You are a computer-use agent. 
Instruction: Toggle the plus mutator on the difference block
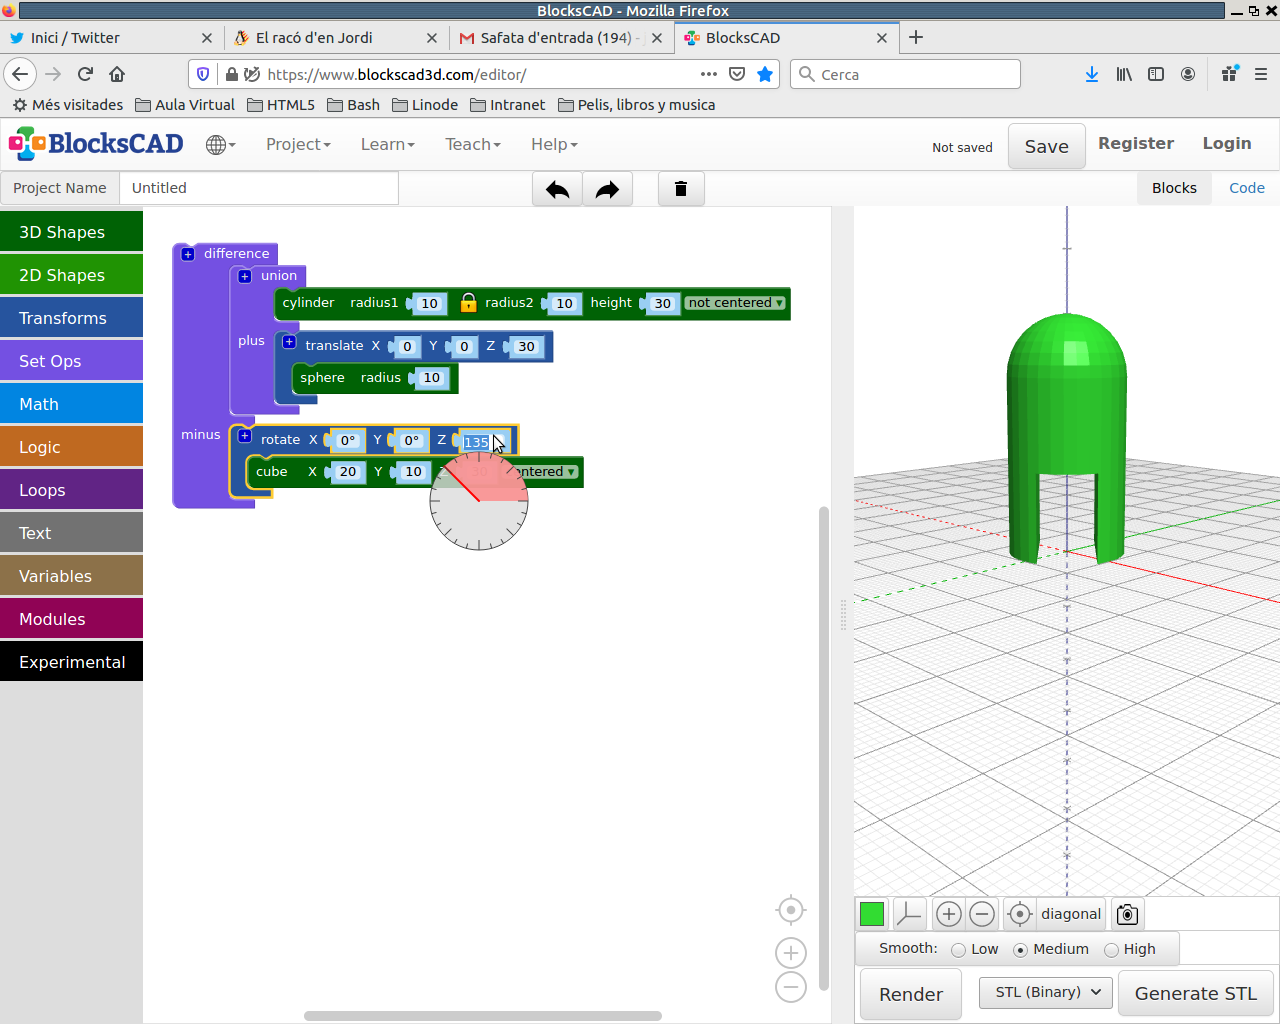188,254
